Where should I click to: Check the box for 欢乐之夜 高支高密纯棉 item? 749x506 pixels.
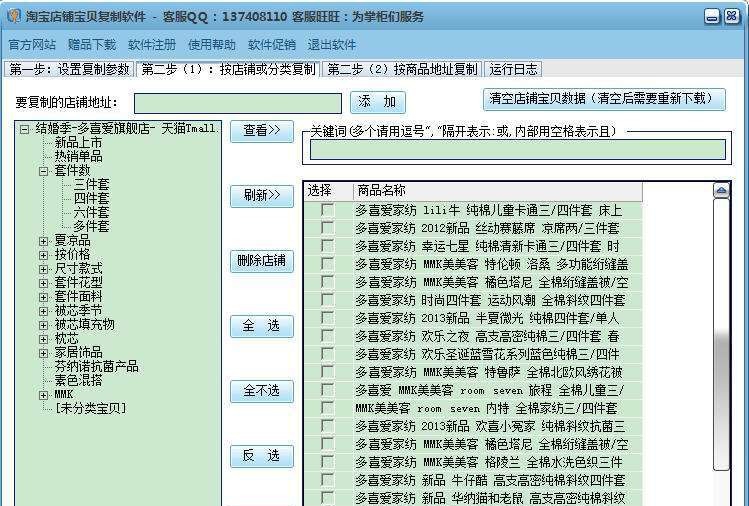tap(328, 336)
